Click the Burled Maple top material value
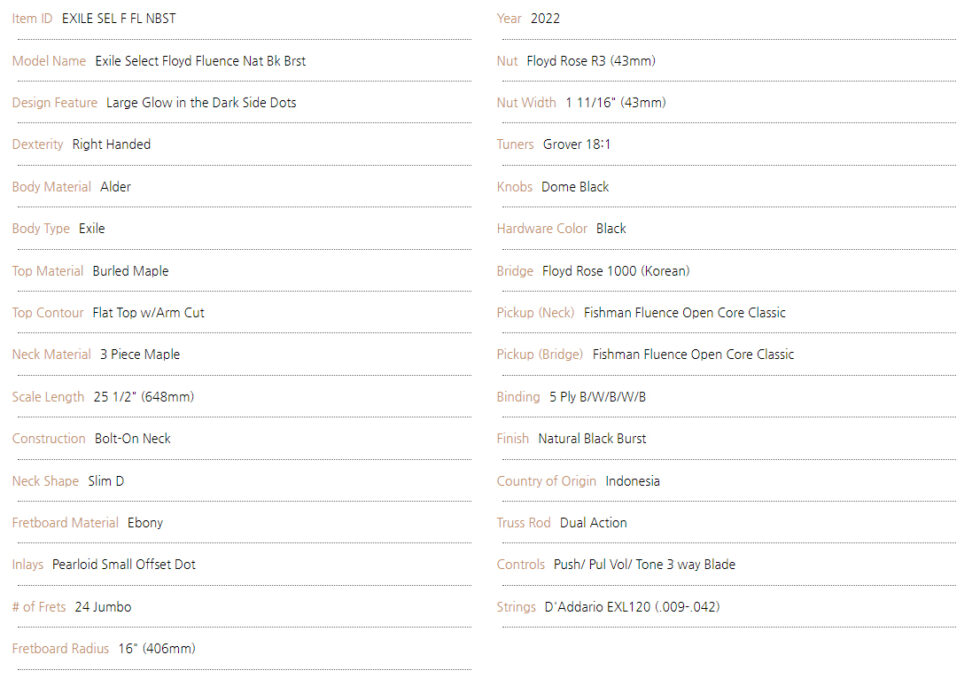 click(130, 271)
